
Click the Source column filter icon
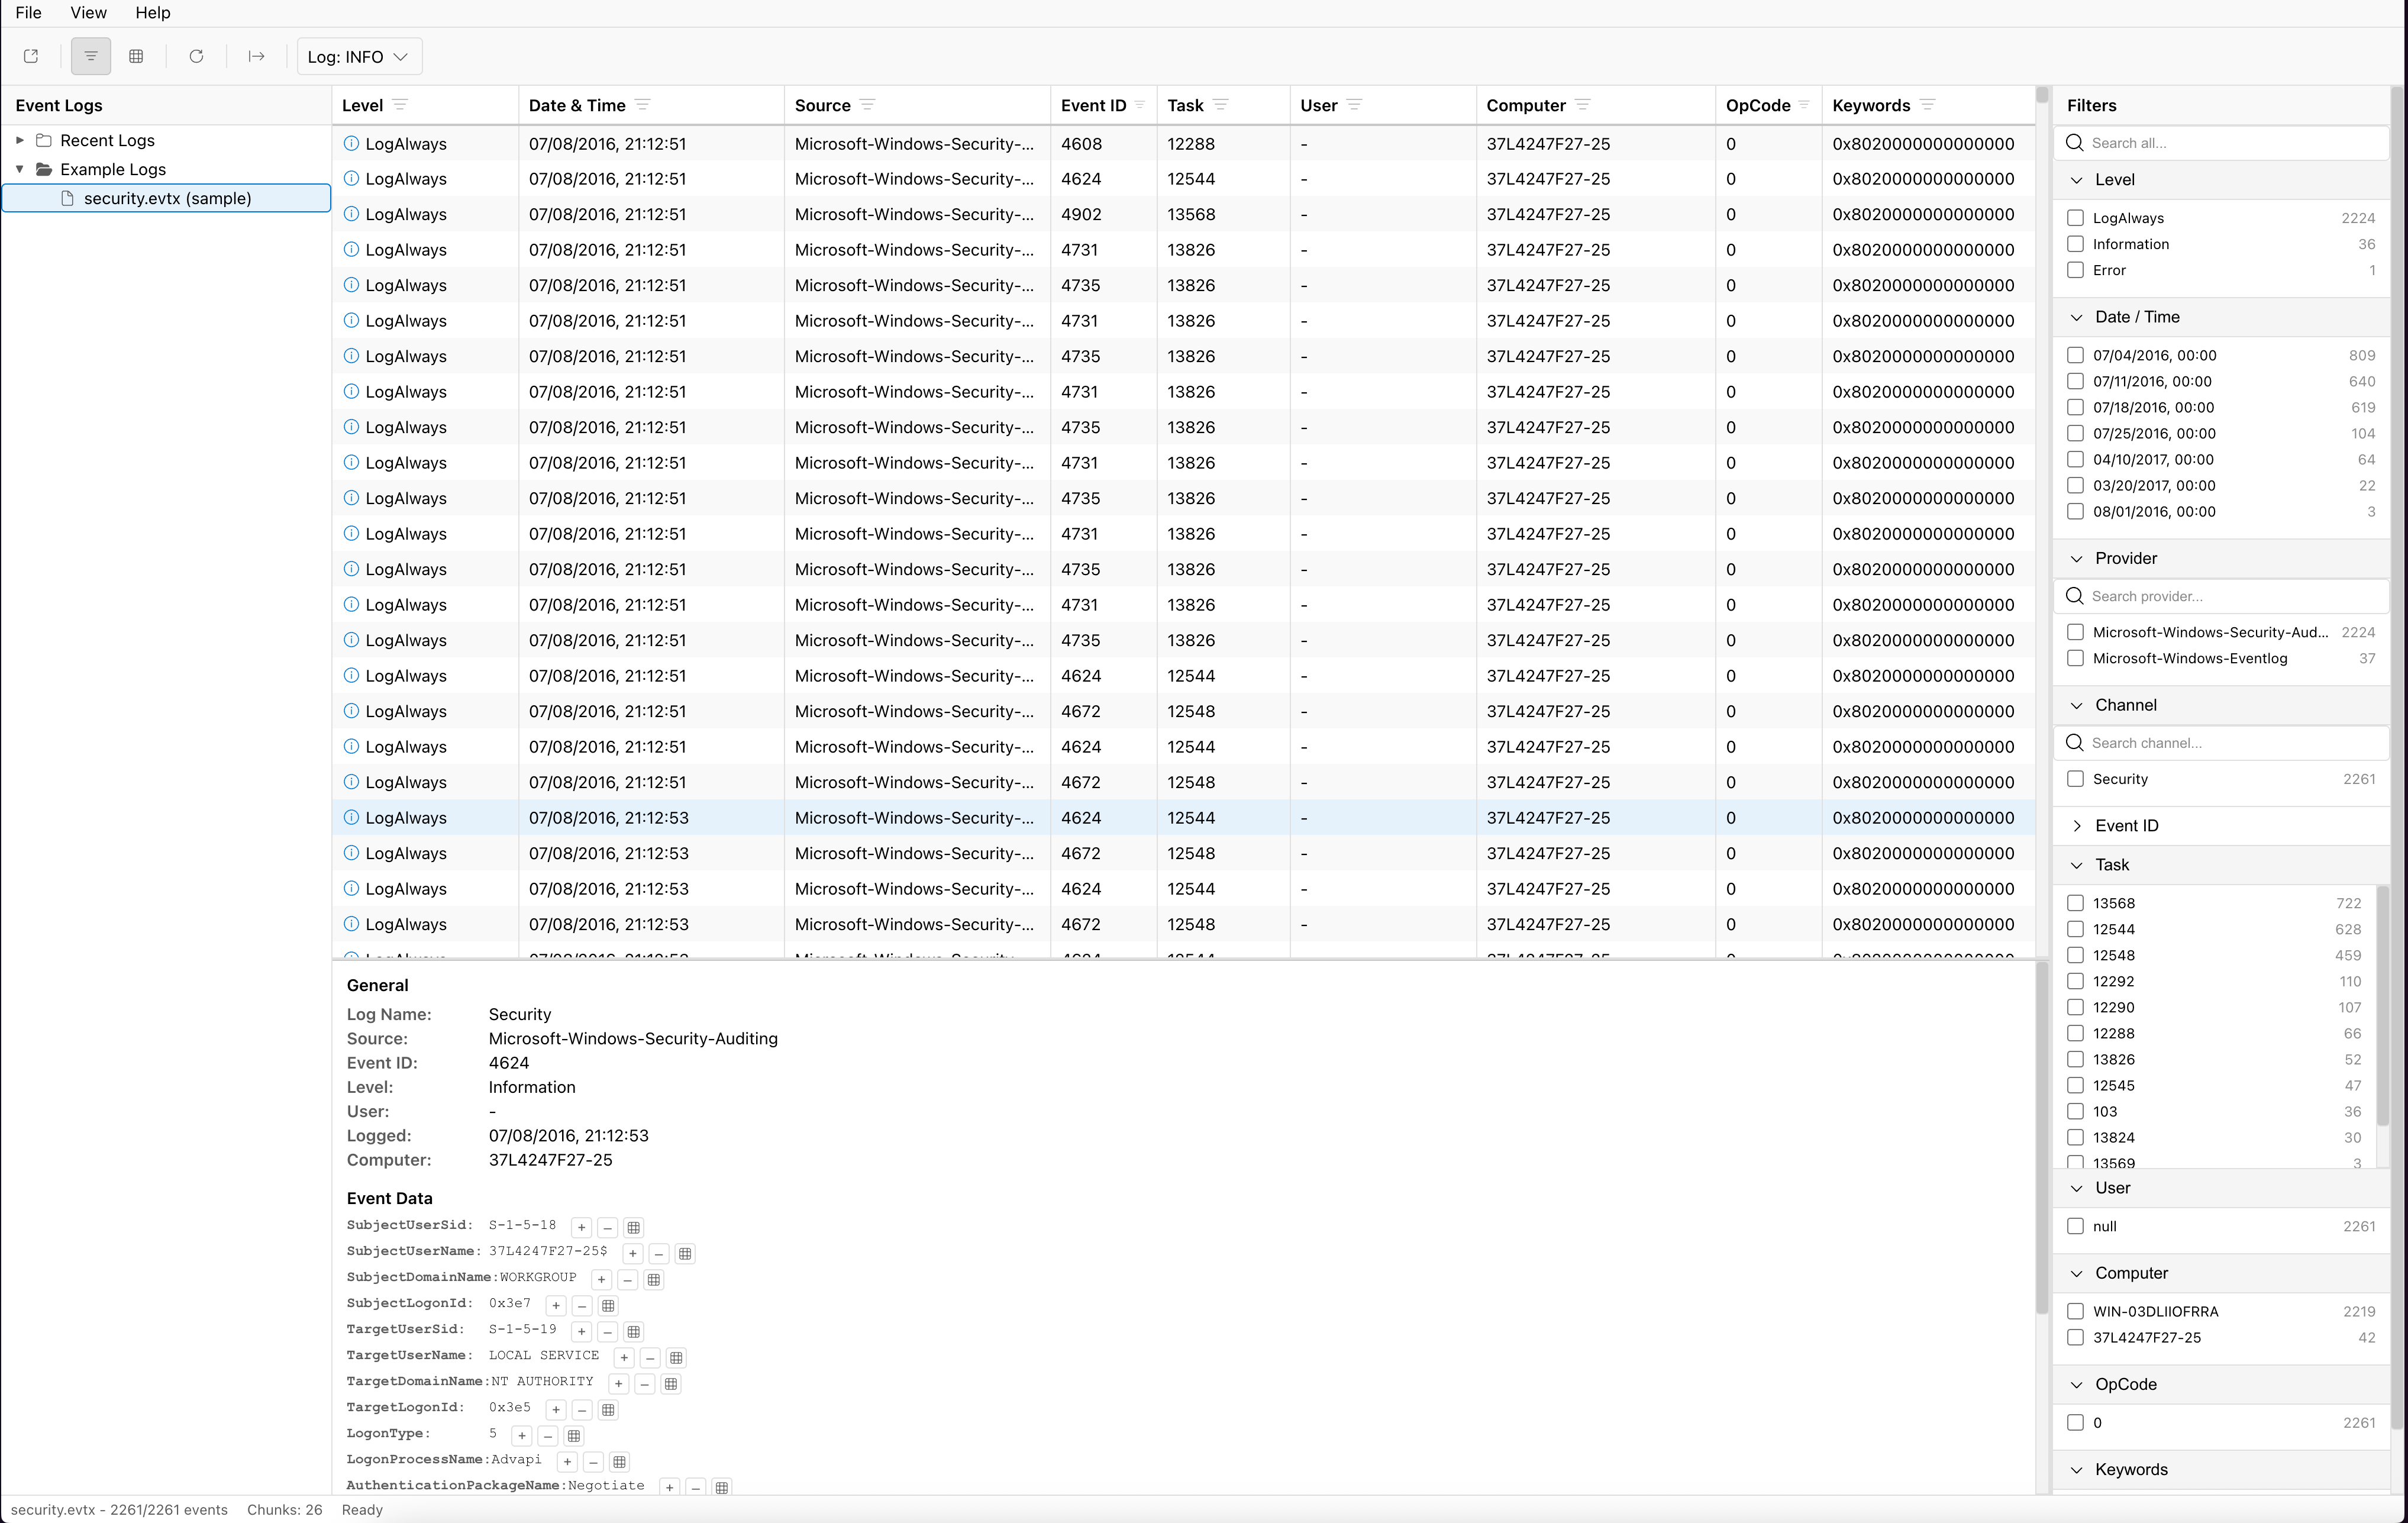coord(868,105)
